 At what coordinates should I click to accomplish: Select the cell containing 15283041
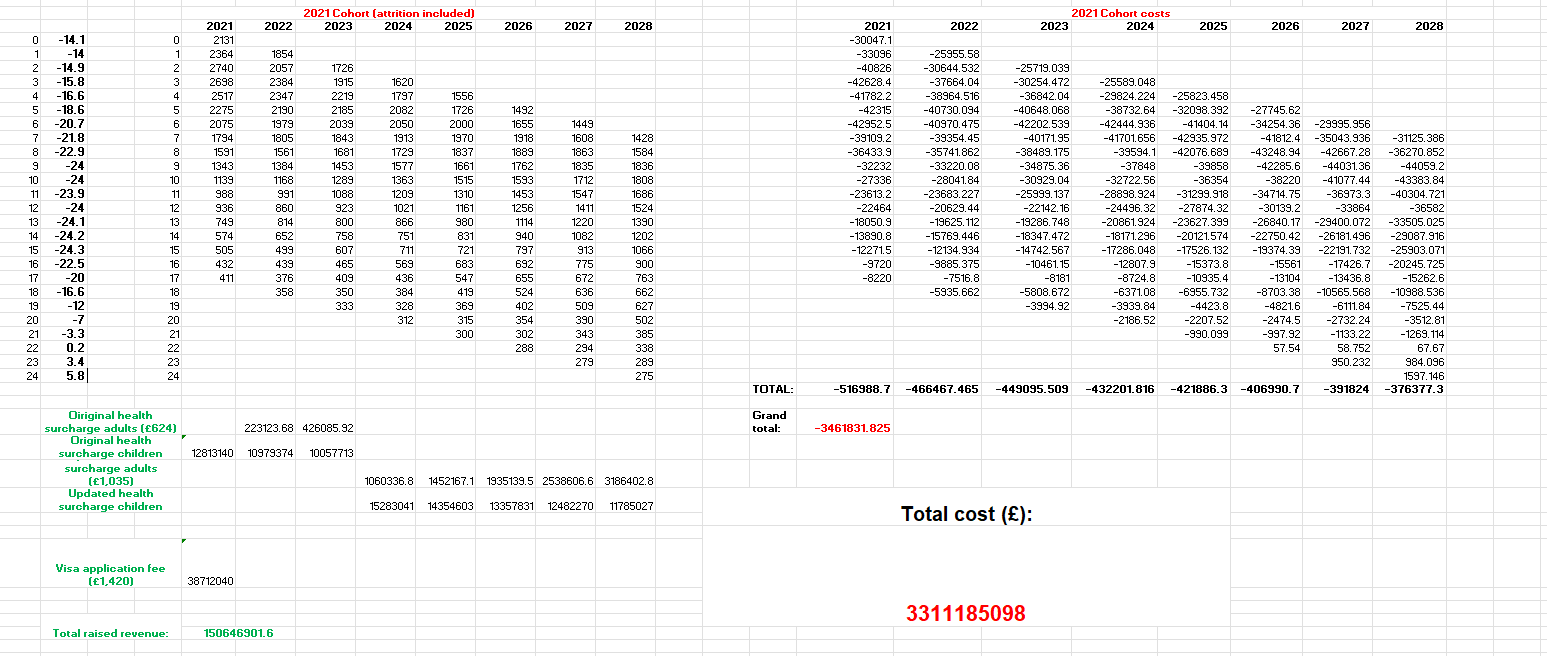click(x=392, y=507)
